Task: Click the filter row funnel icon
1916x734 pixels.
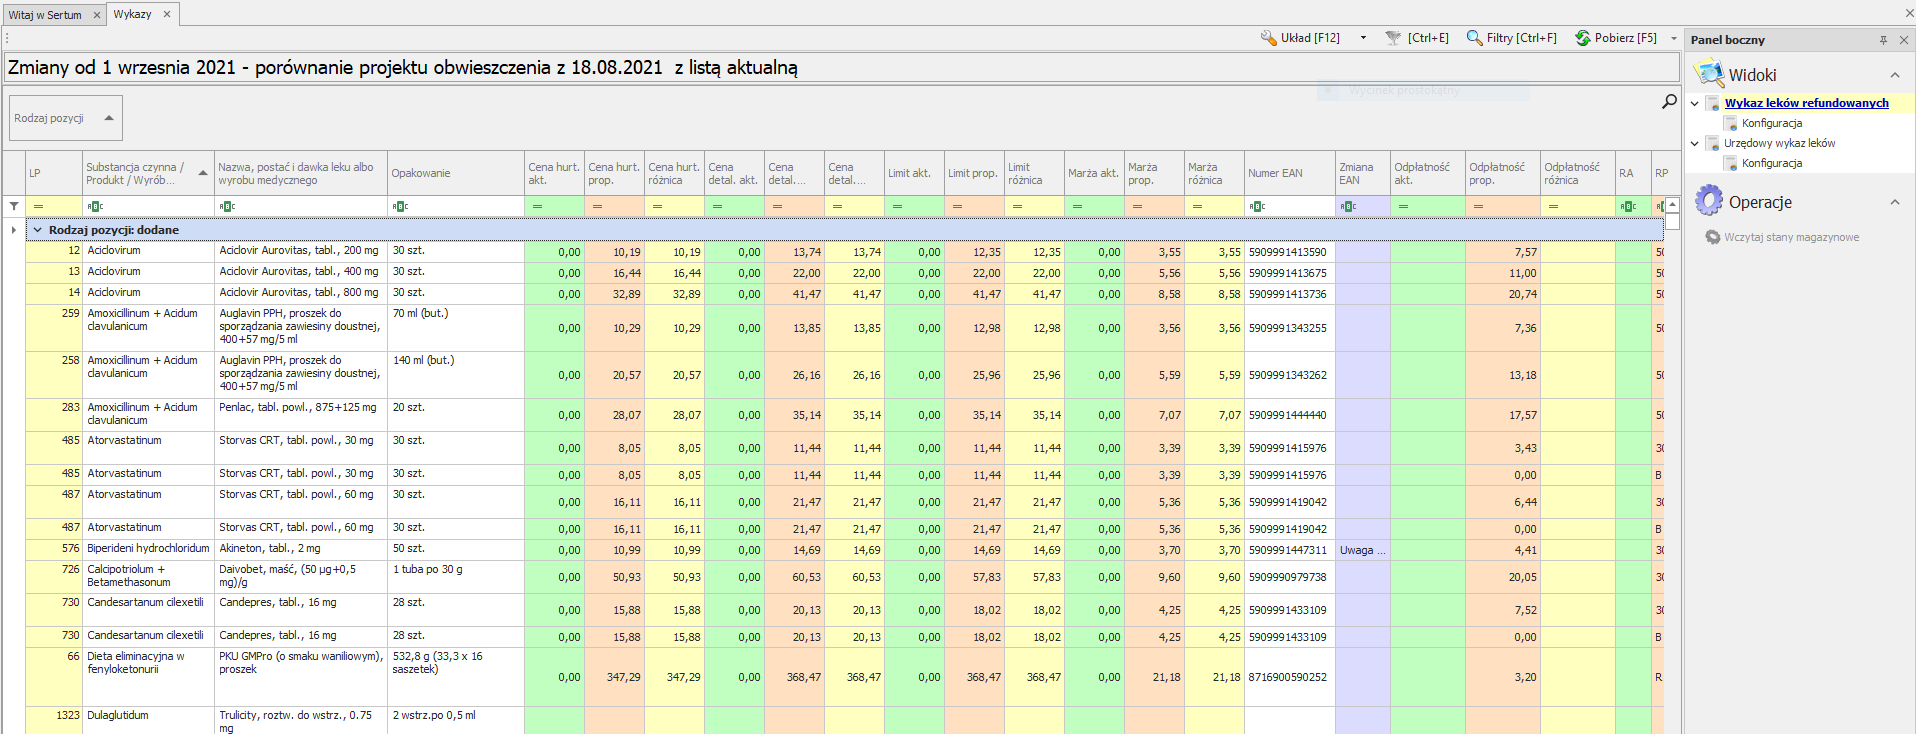Action: [x=14, y=206]
